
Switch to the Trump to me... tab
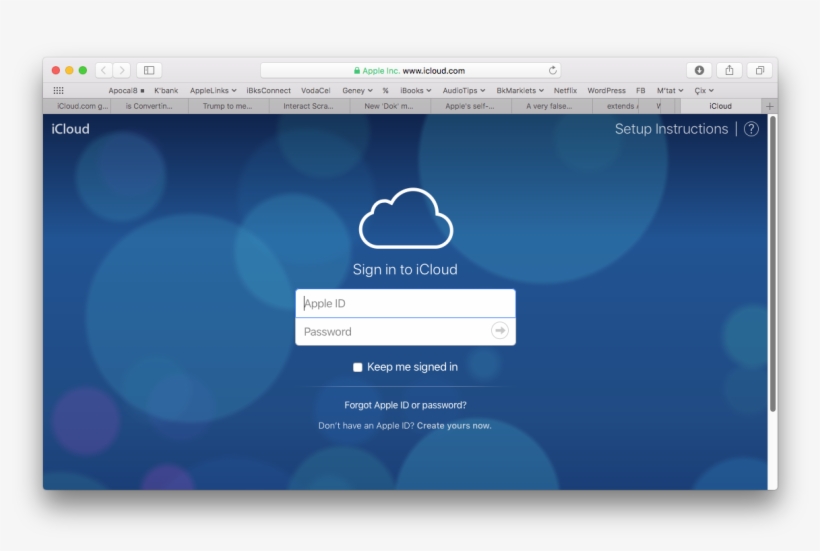click(x=227, y=106)
